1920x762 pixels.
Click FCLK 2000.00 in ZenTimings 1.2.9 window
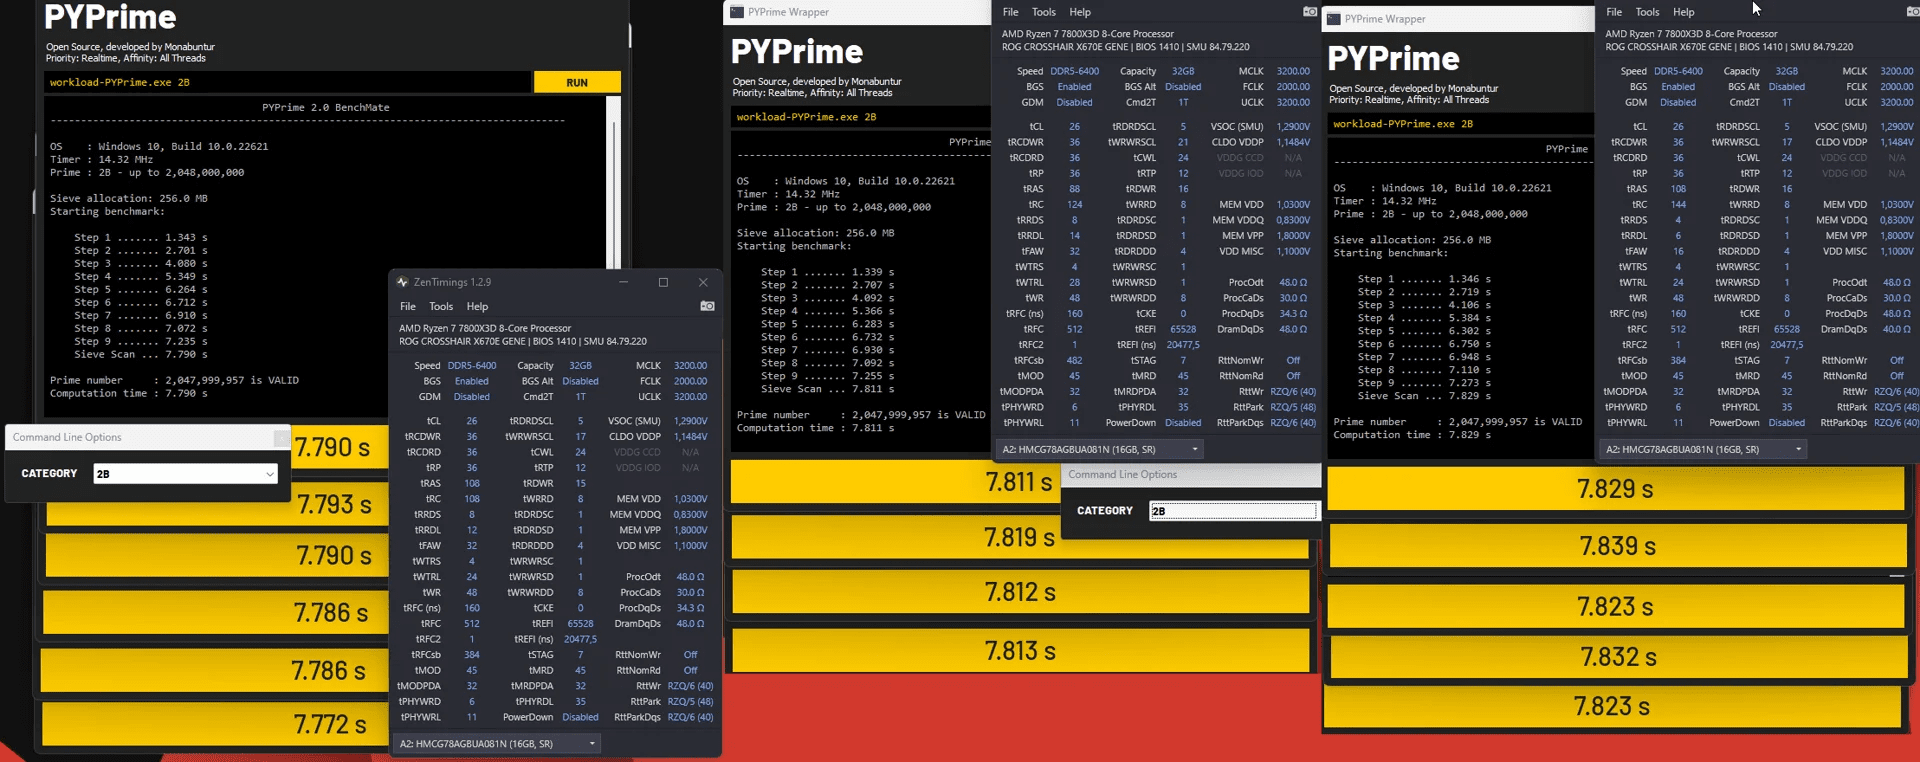click(x=690, y=381)
